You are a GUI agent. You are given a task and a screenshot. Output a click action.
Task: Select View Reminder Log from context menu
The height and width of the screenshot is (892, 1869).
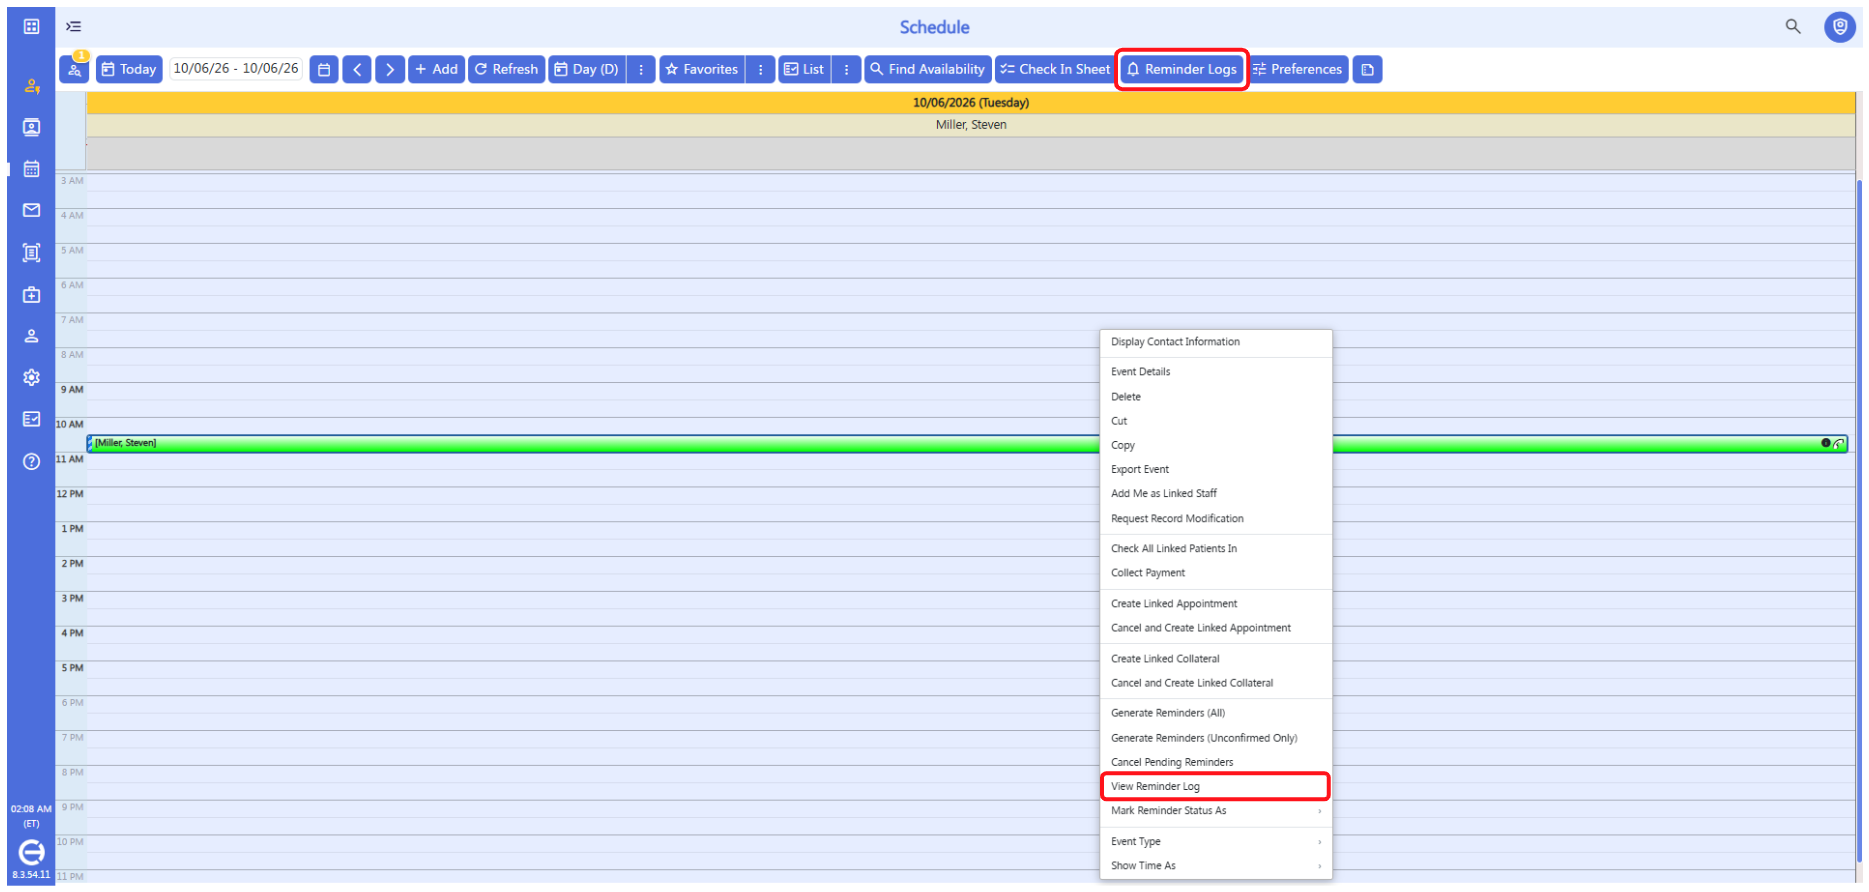(1216, 787)
